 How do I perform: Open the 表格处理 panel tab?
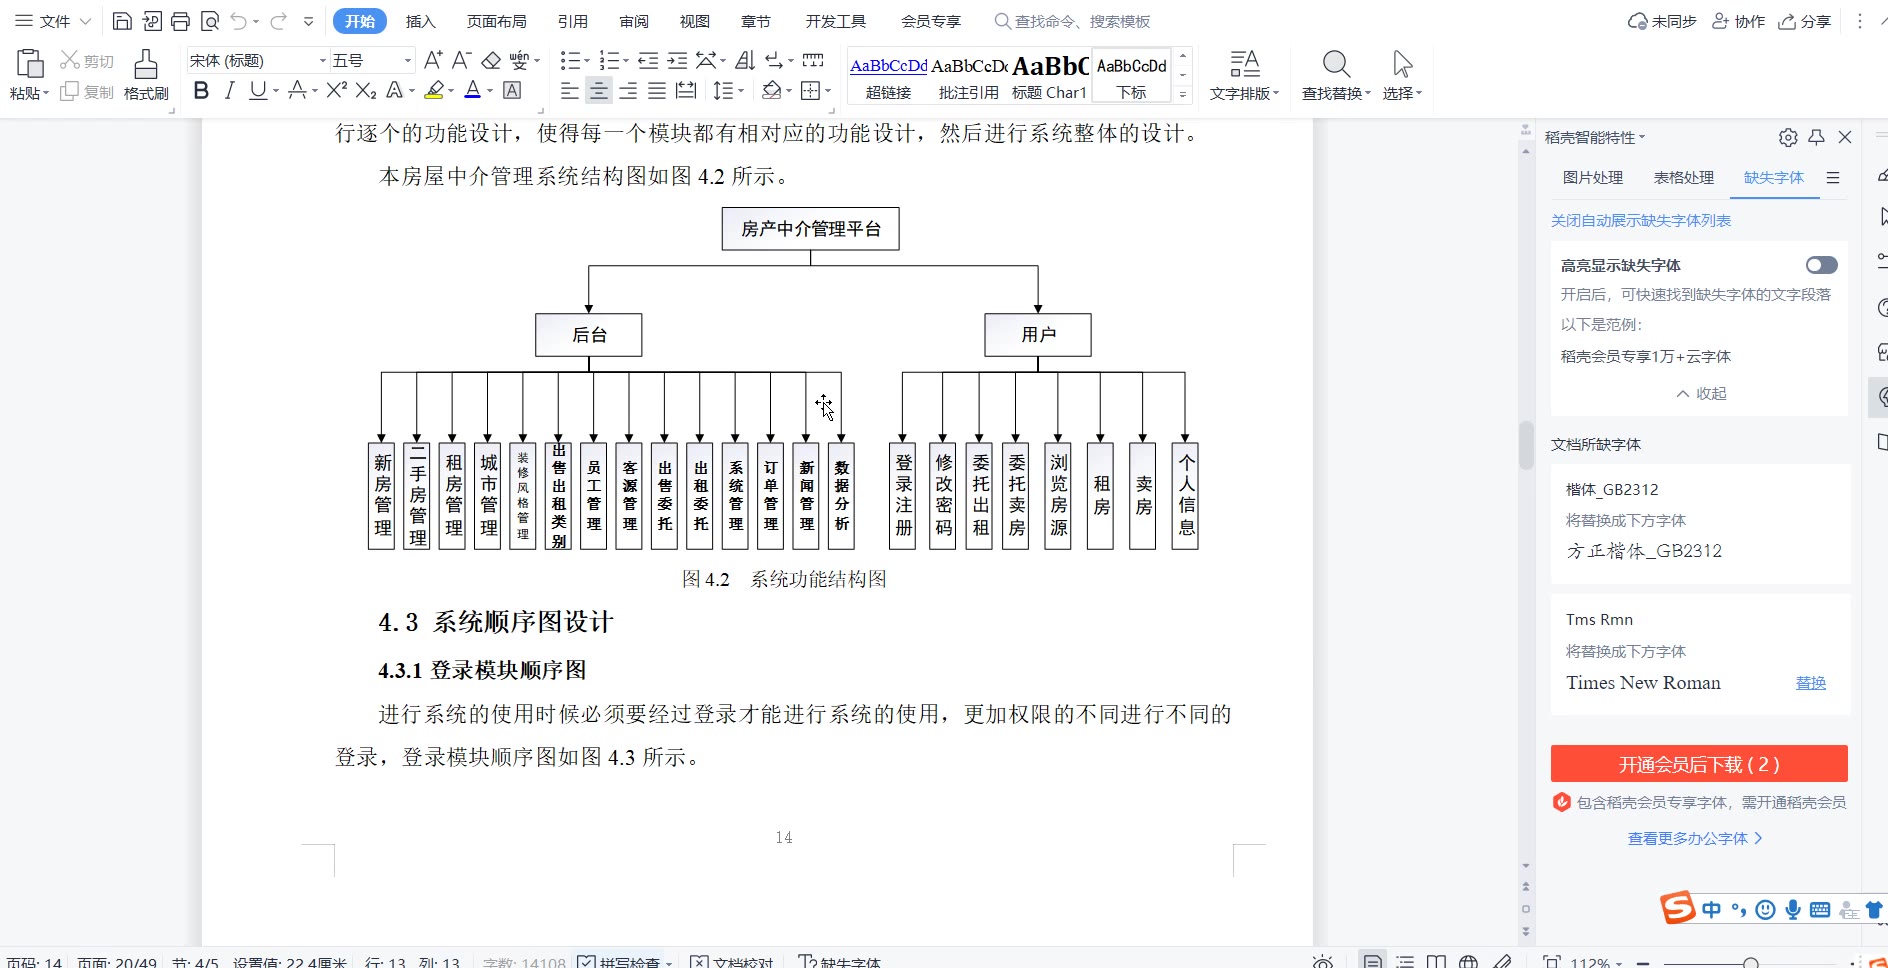click(1684, 177)
